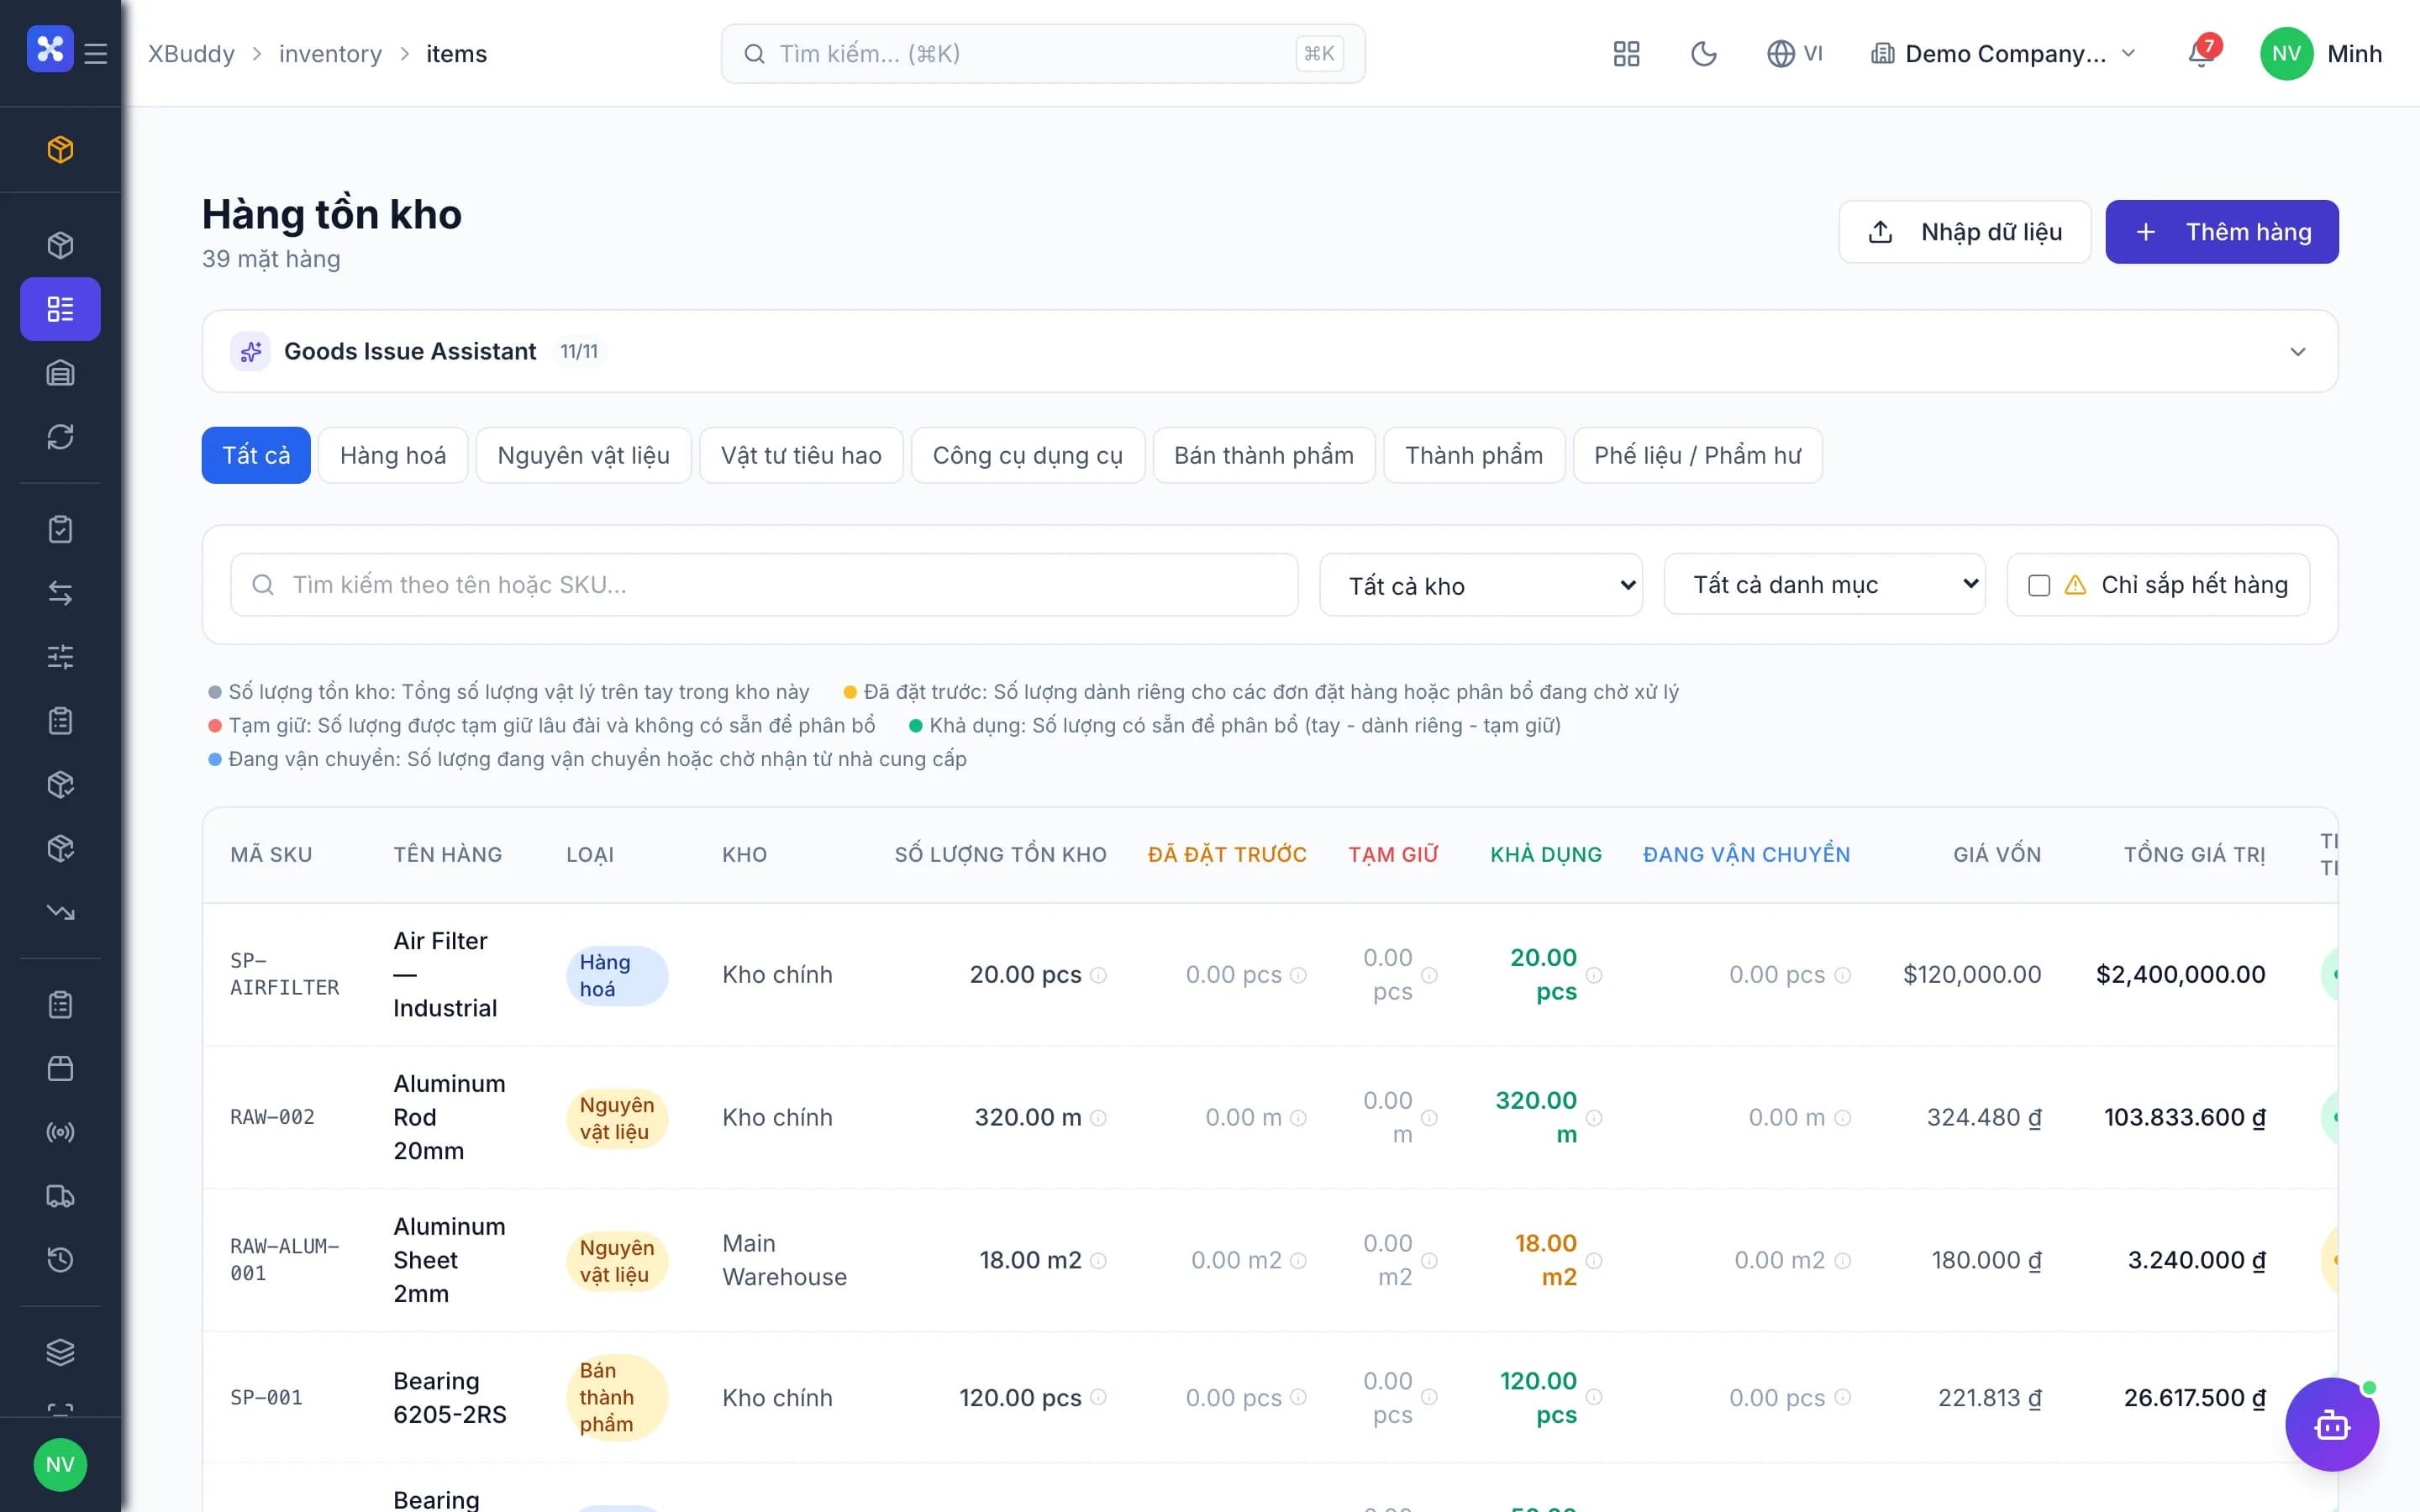Go to inventory breadcrumb link
Image resolution: width=2420 pixels, height=1512 pixels.
(x=330, y=54)
